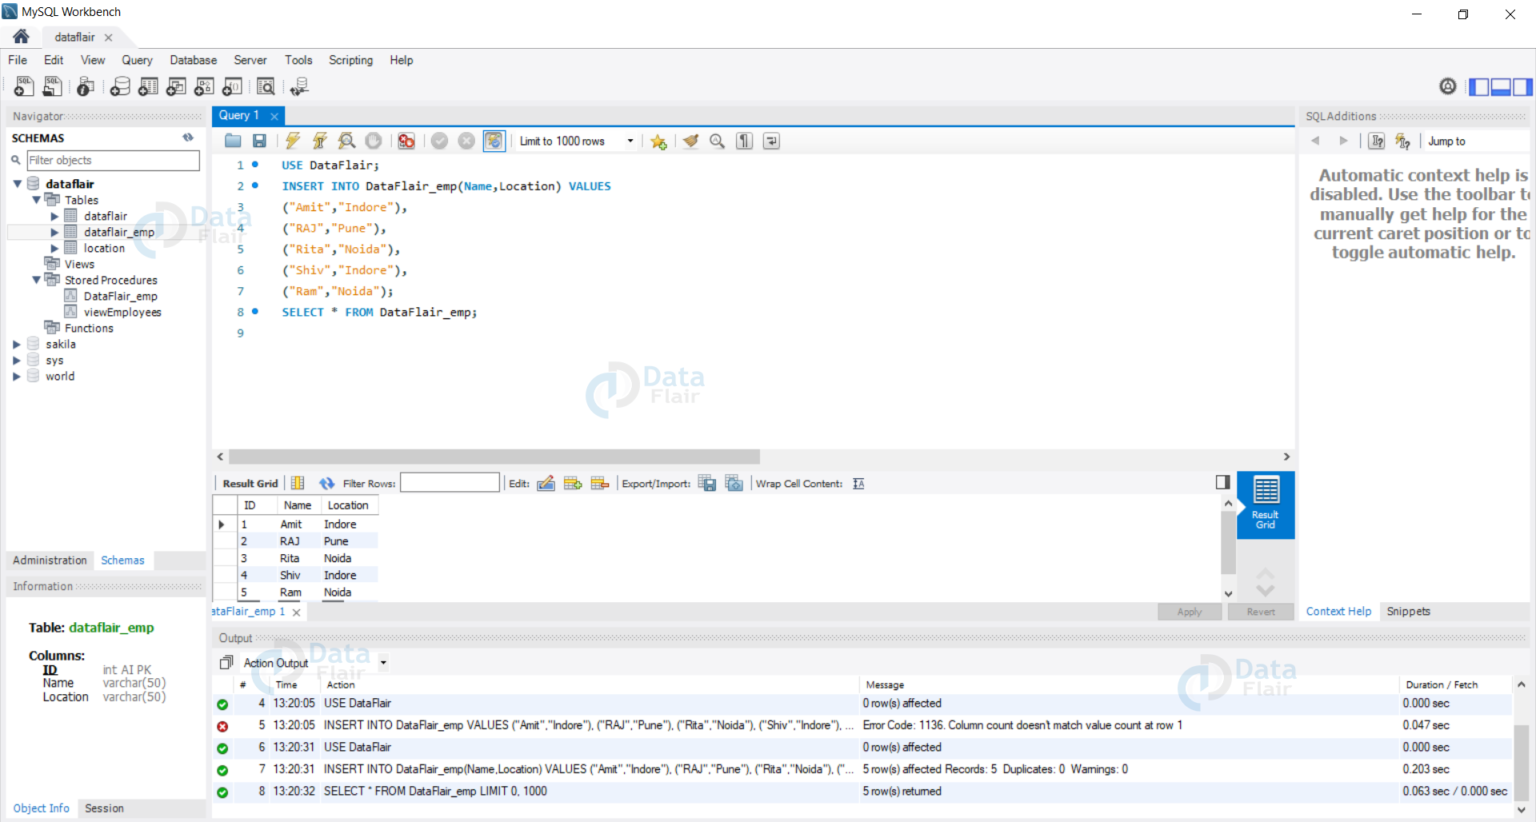Run EXPLAIN on statement under cursor
The width and height of the screenshot is (1536, 822).
[x=347, y=141]
